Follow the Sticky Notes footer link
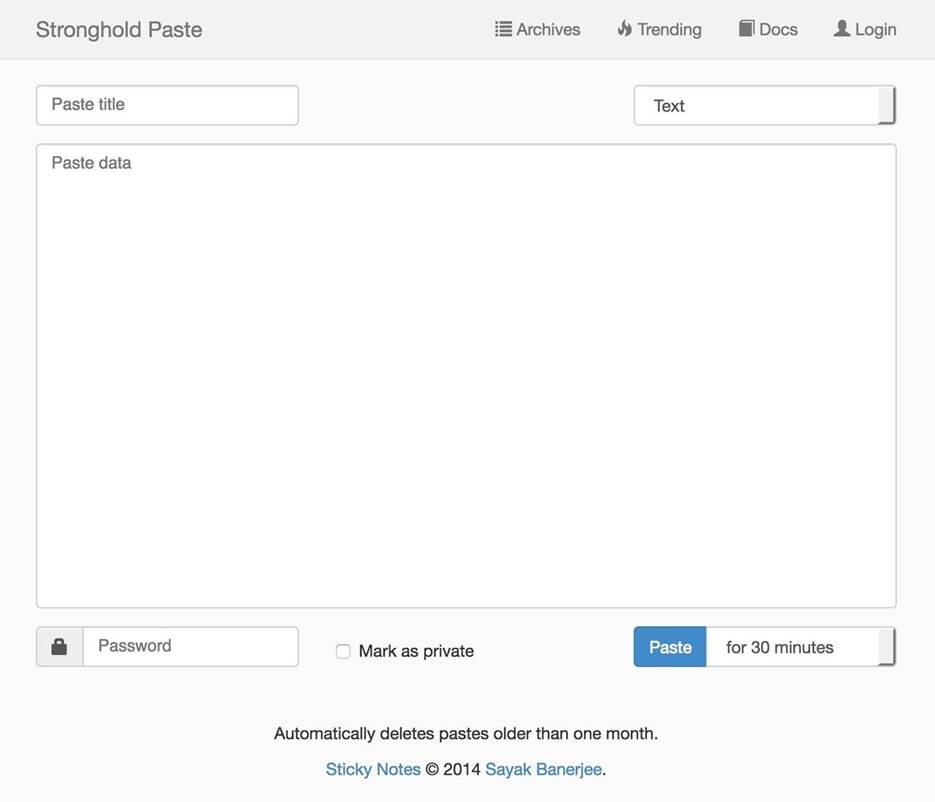The image size is (935, 802). 373,769
